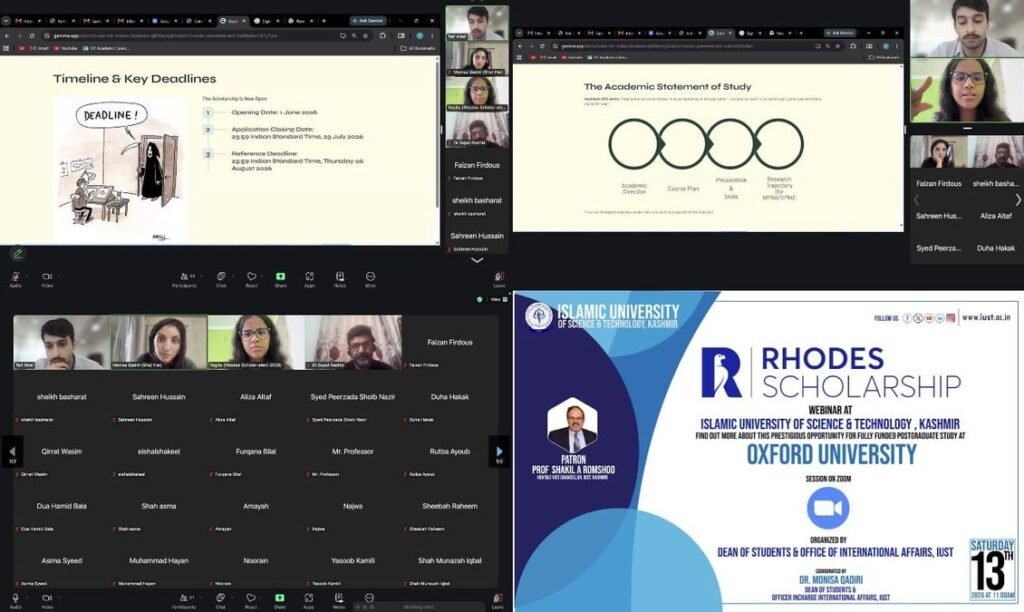Click Leave in the gallery-view Zoom toolbar
The height and width of the screenshot is (612, 1024).
[x=498, y=600]
